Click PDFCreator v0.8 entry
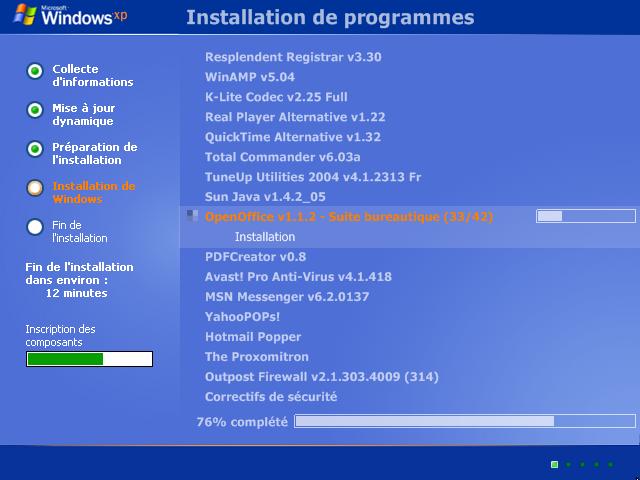The height and width of the screenshot is (480, 640). point(256,257)
